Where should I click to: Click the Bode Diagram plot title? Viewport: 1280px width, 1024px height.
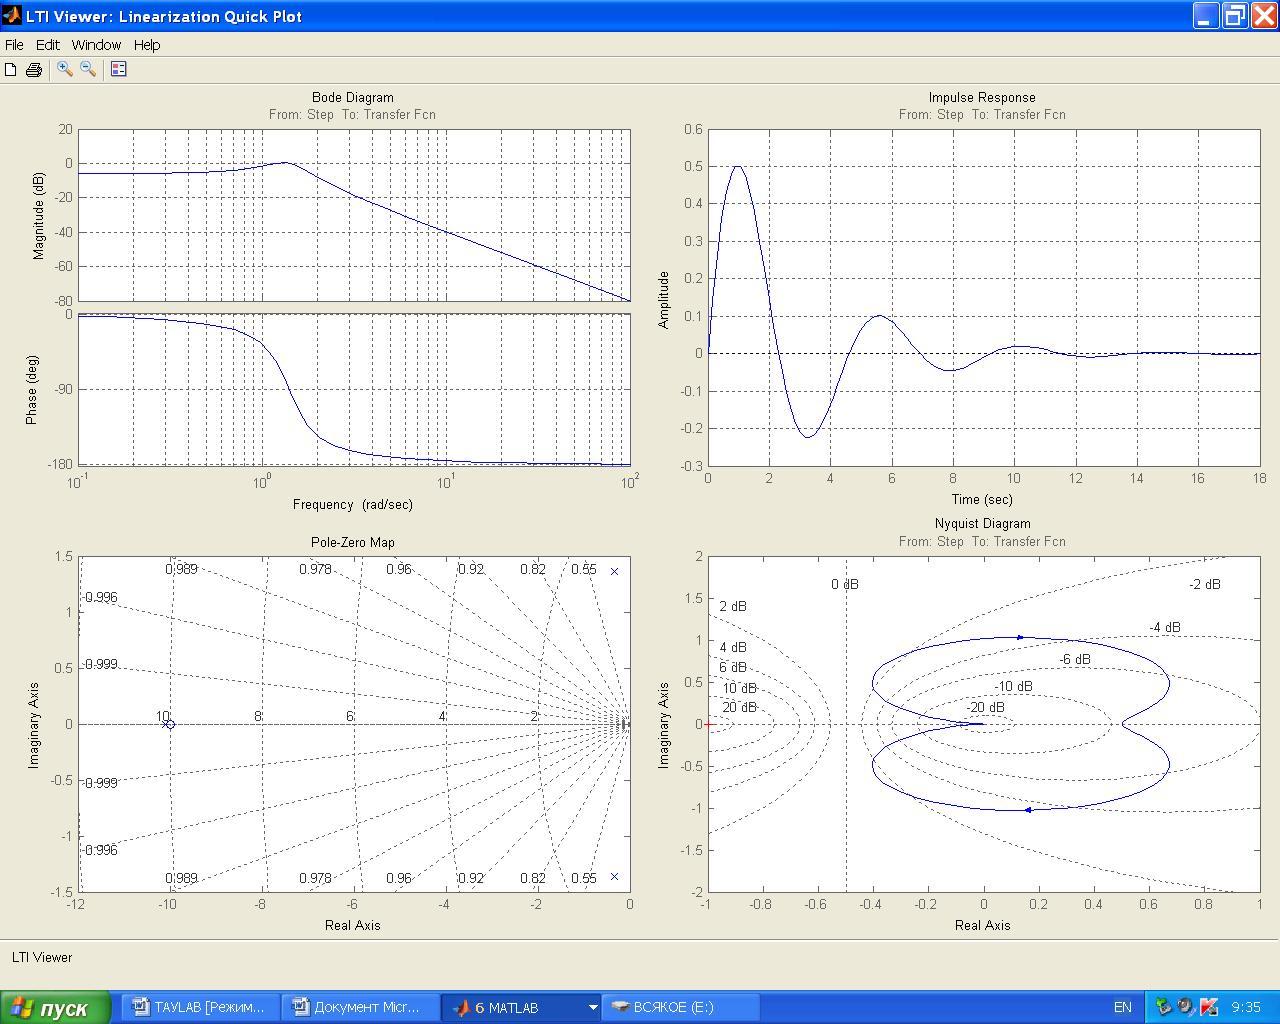coord(352,98)
